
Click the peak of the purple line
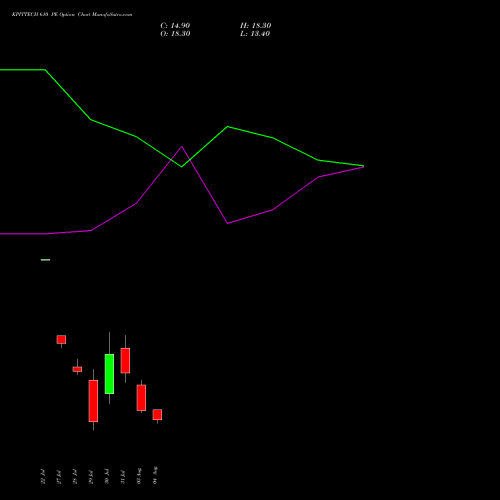[182, 146]
